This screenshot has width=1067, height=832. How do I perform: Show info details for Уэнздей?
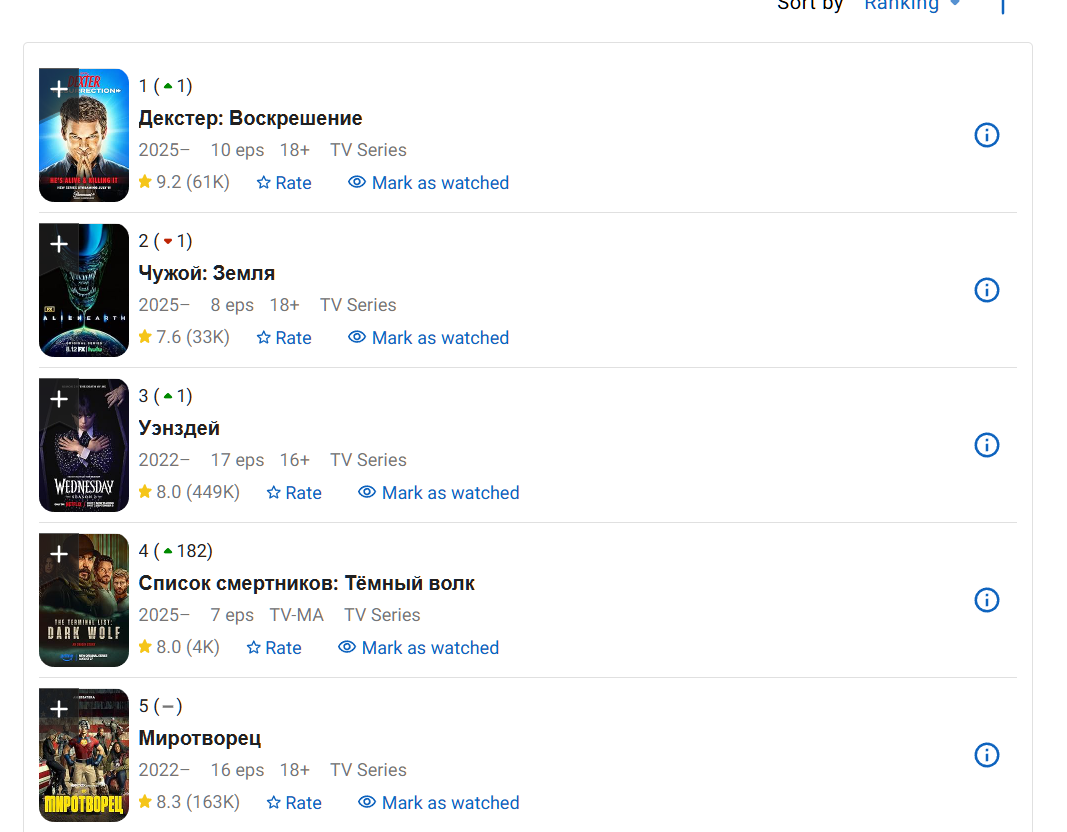tap(986, 445)
